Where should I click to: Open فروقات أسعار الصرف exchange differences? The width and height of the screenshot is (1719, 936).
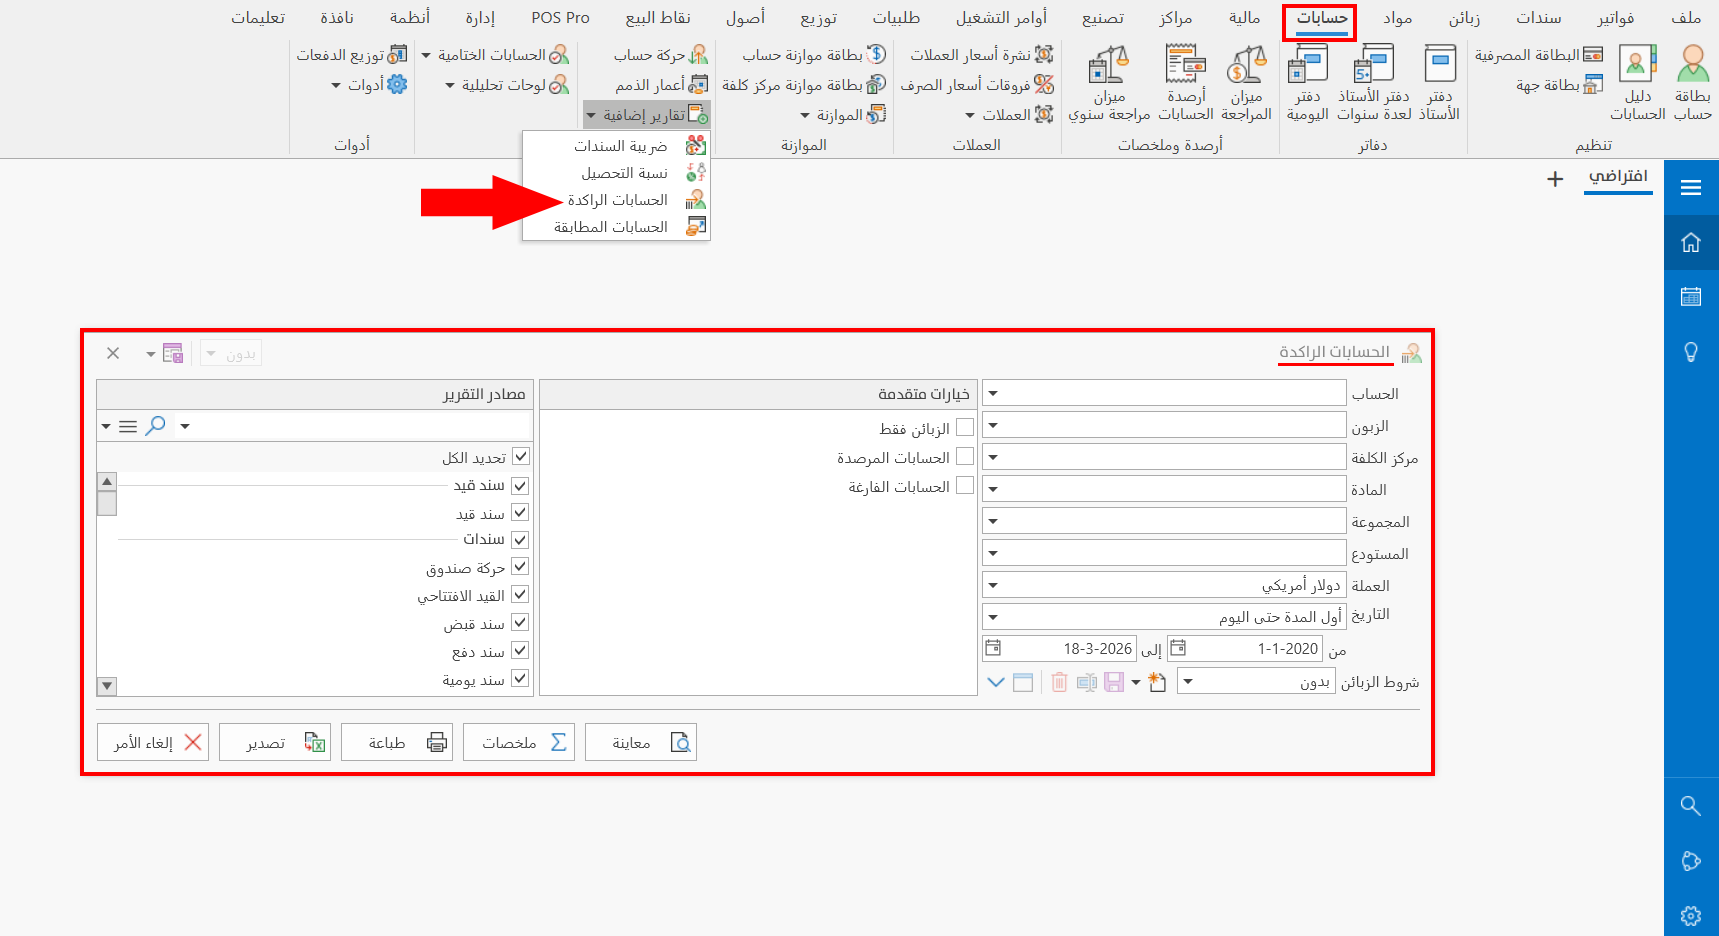(977, 85)
